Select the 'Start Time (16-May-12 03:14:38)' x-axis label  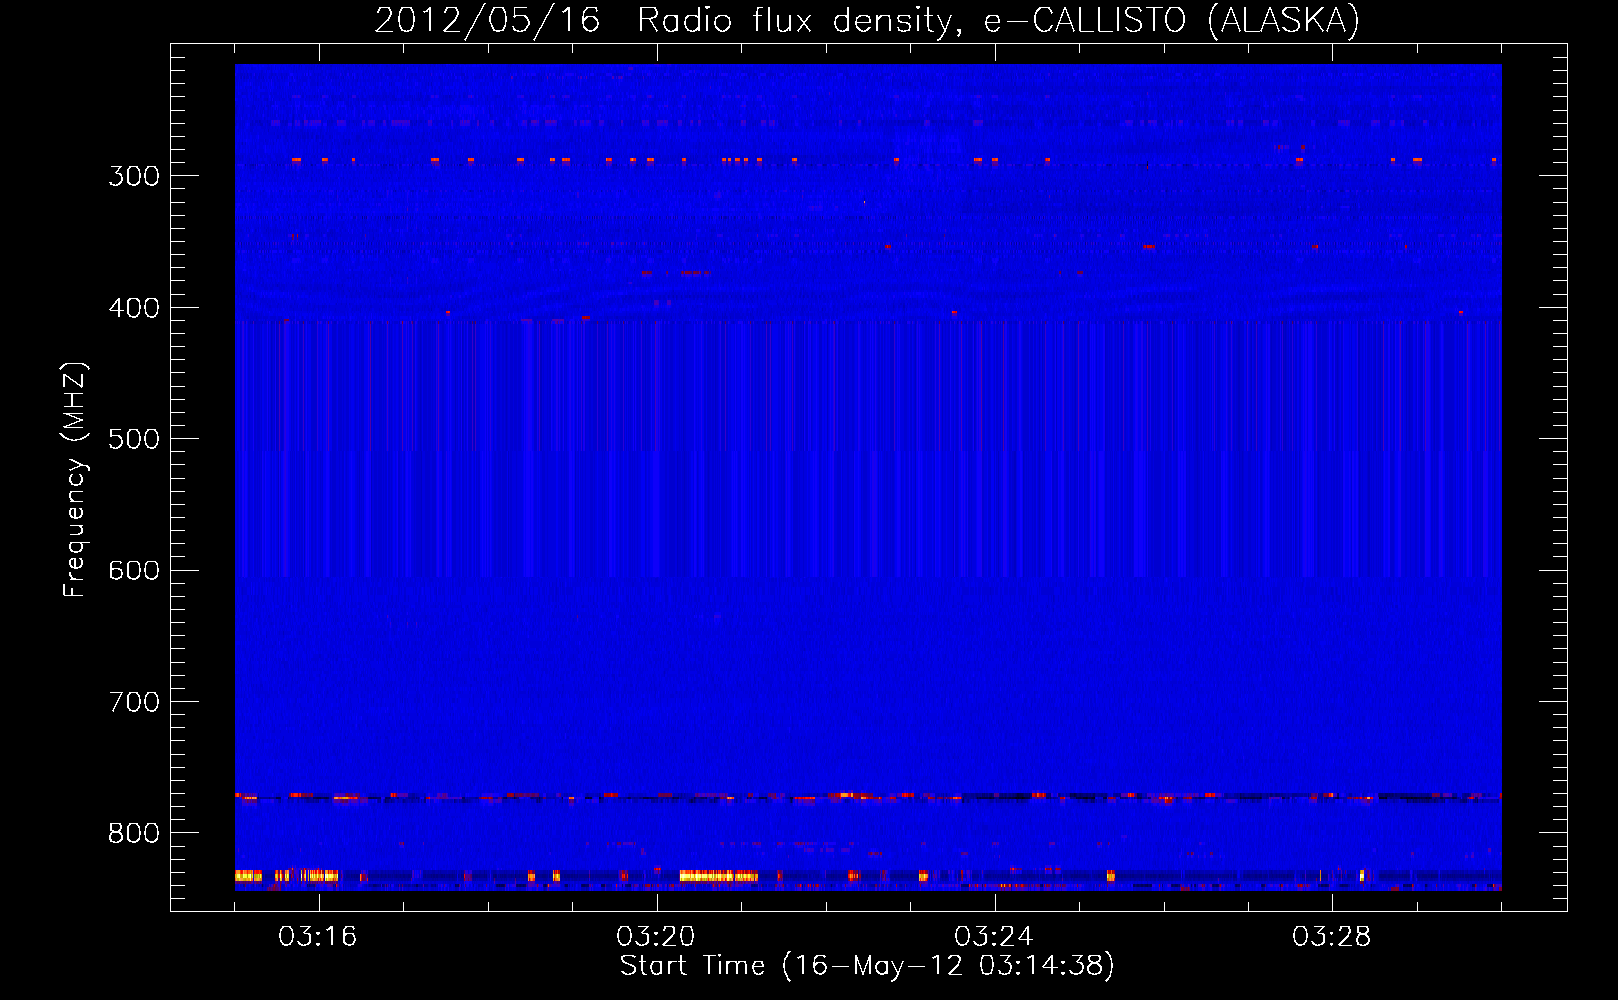(867, 966)
